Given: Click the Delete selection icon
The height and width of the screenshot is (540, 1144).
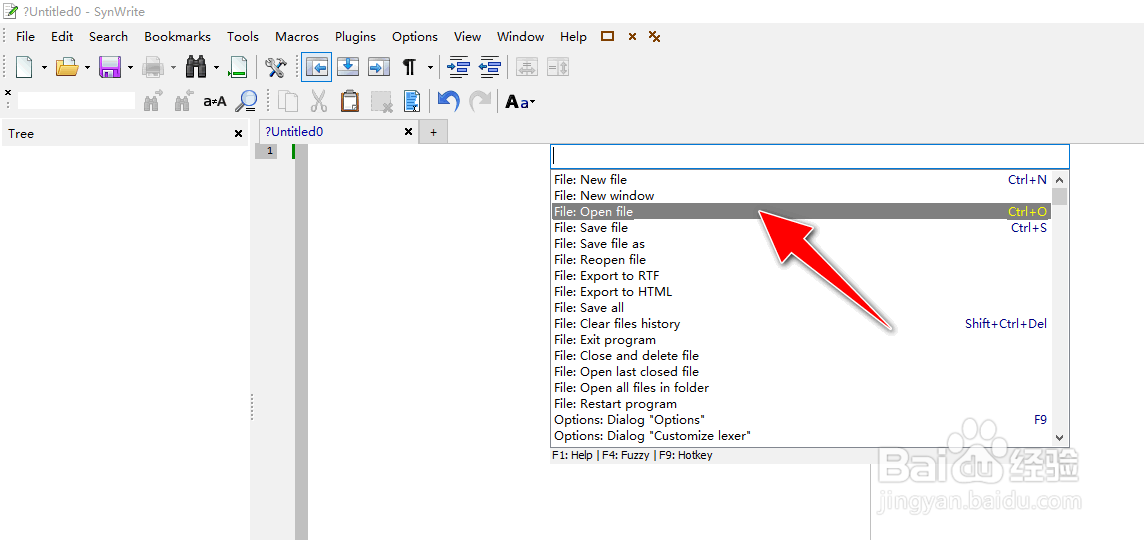Looking at the screenshot, I should pos(382,101).
